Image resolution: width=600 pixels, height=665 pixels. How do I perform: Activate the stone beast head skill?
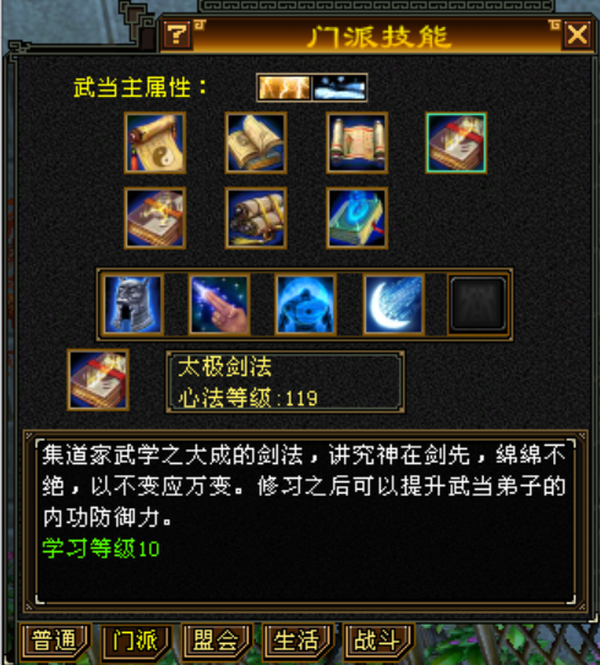tap(133, 304)
